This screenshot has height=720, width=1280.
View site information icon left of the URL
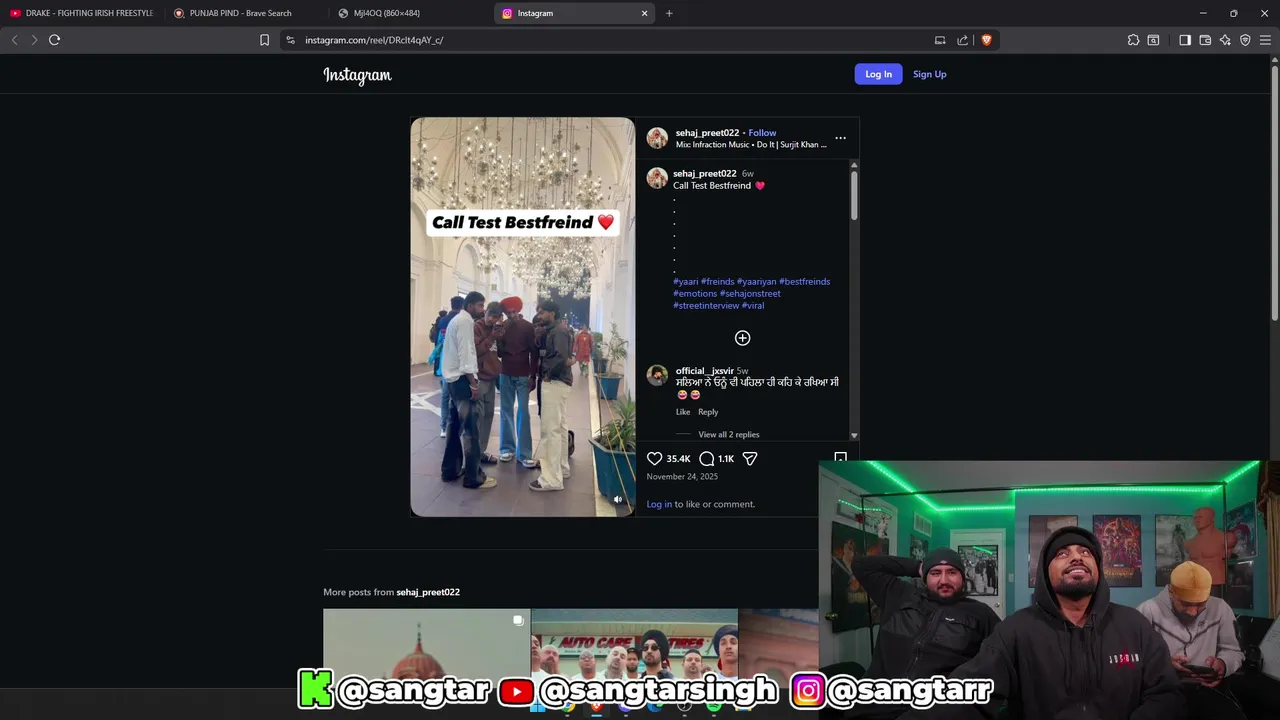click(x=290, y=40)
